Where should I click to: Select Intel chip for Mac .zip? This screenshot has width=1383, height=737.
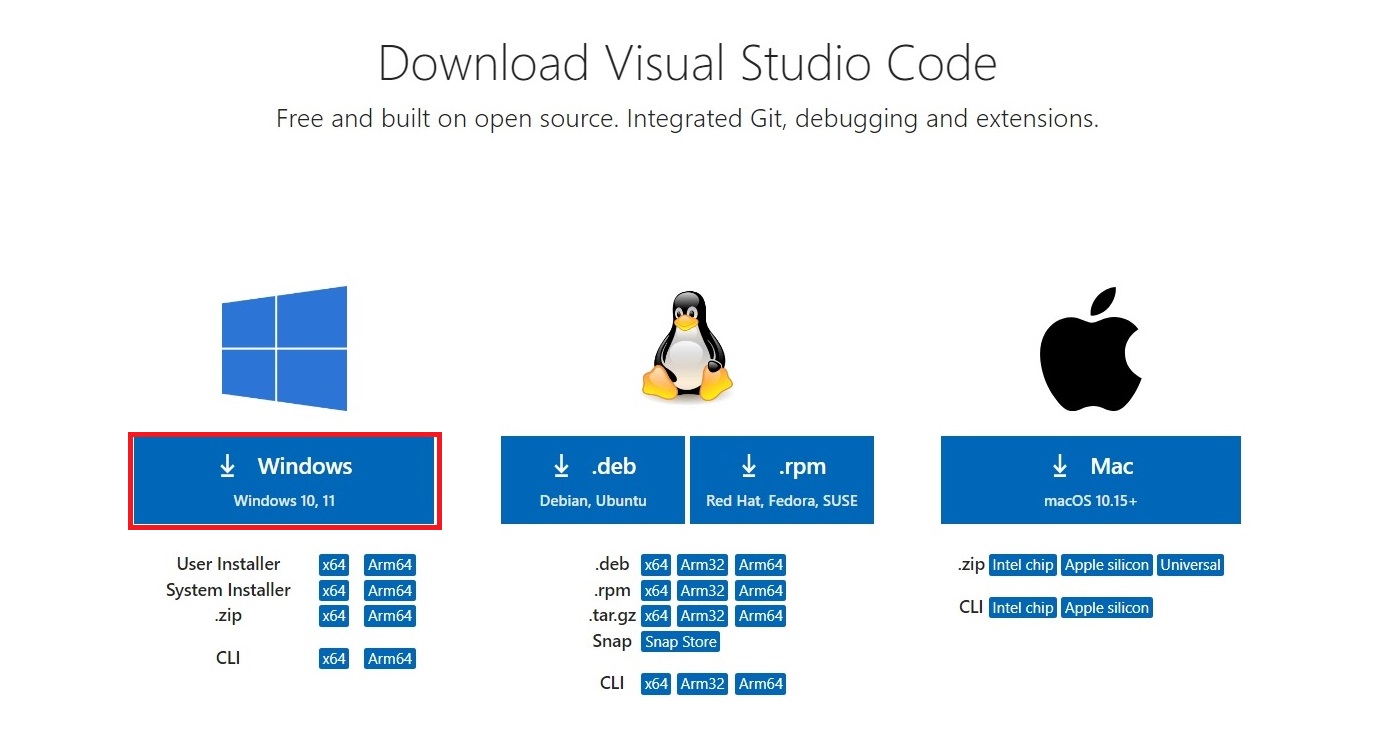[1023, 565]
